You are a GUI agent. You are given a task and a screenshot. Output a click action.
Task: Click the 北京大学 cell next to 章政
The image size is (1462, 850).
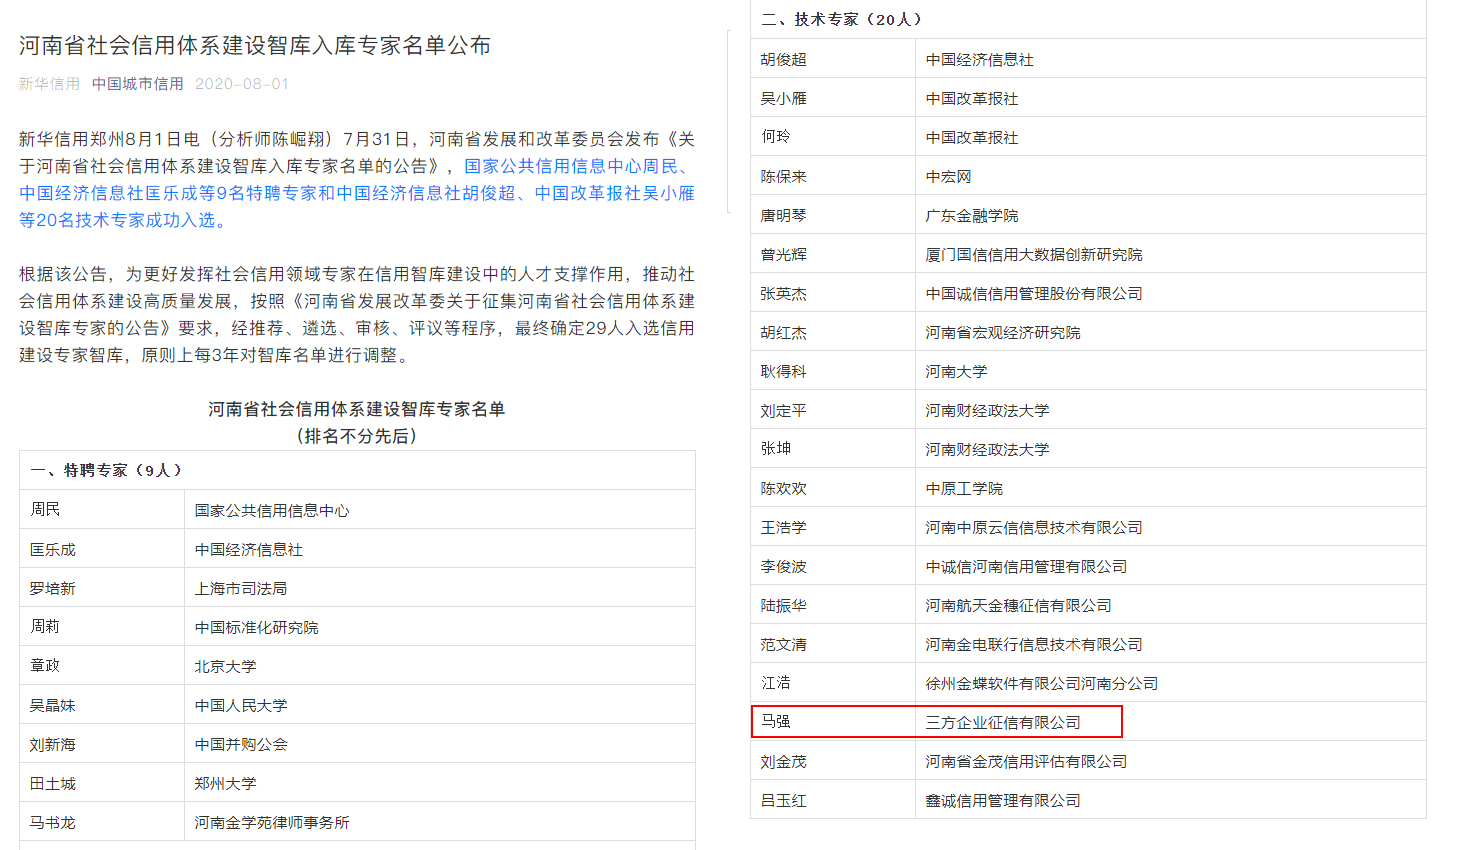pos(226,666)
